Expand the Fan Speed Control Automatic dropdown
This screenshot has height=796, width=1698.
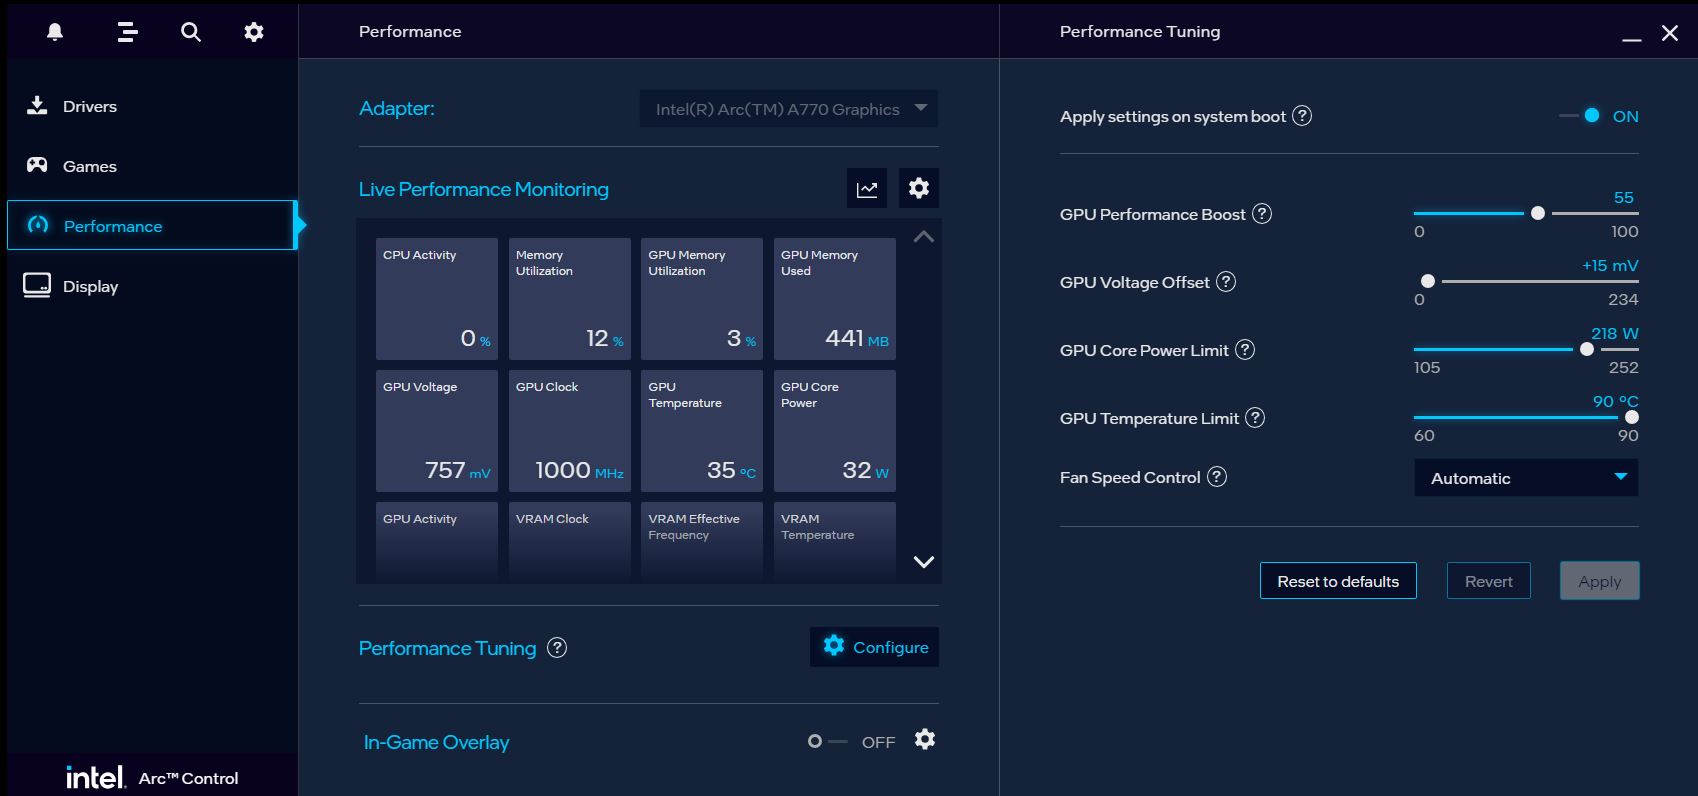[1526, 478]
